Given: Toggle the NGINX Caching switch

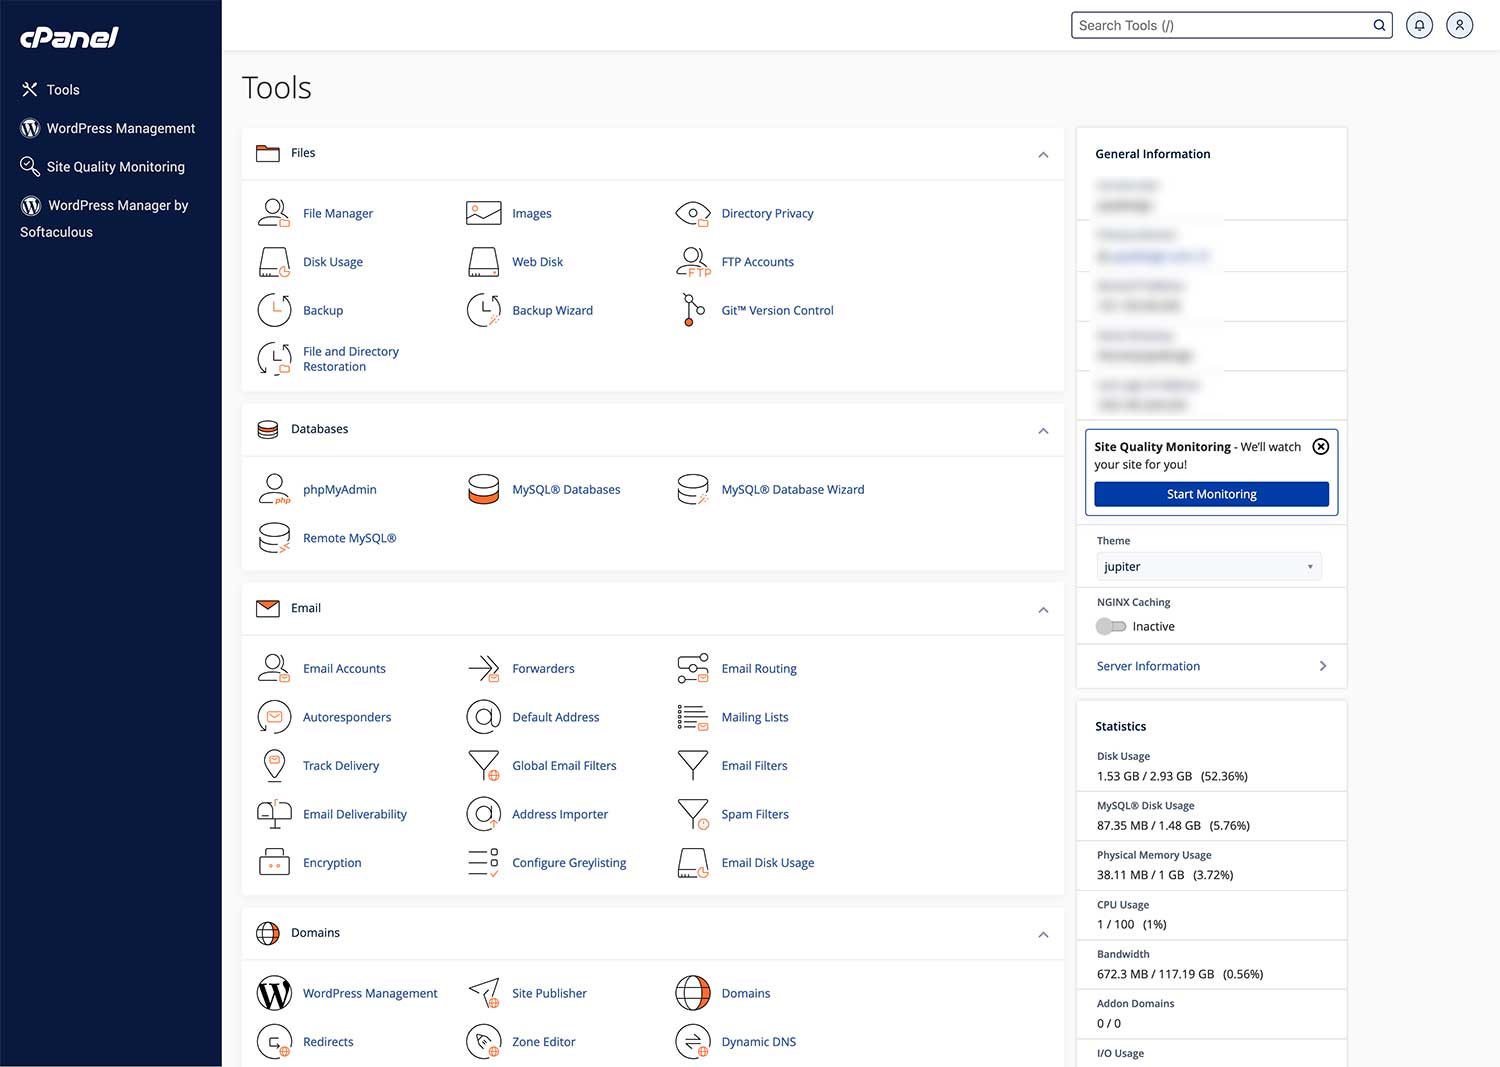Looking at the screenshot, I should pyautogui.click(x=1111, y=626).
